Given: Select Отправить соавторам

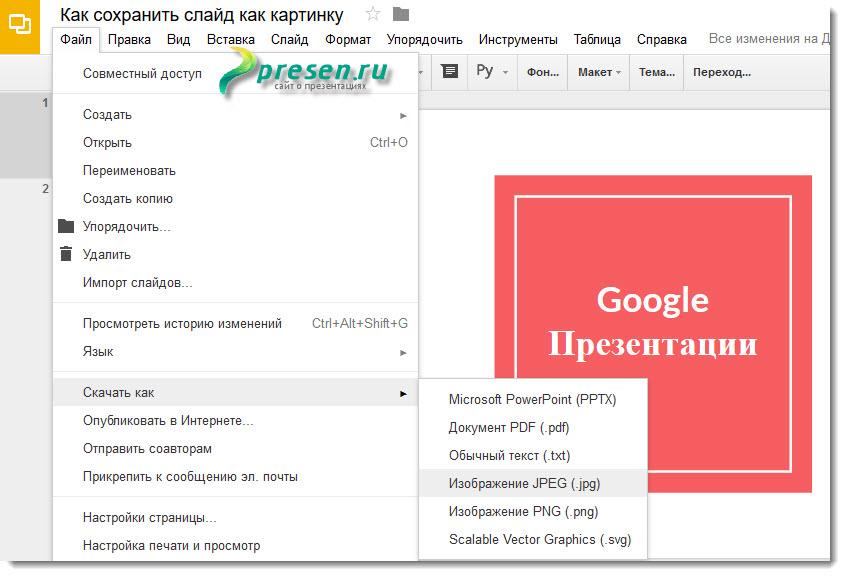Looking at the screenshot, I should (x=236, y=449).
